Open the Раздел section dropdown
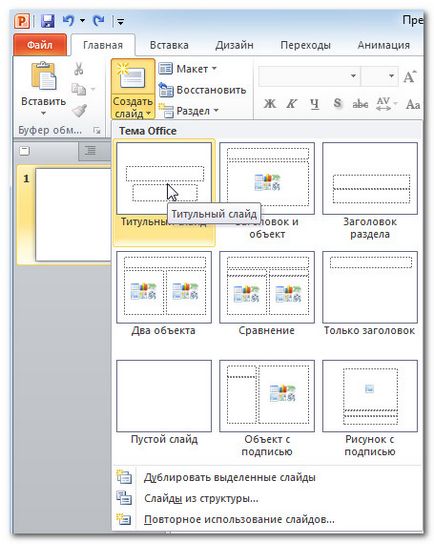Viewport: 434px width, 544px height. pos(189,111)
